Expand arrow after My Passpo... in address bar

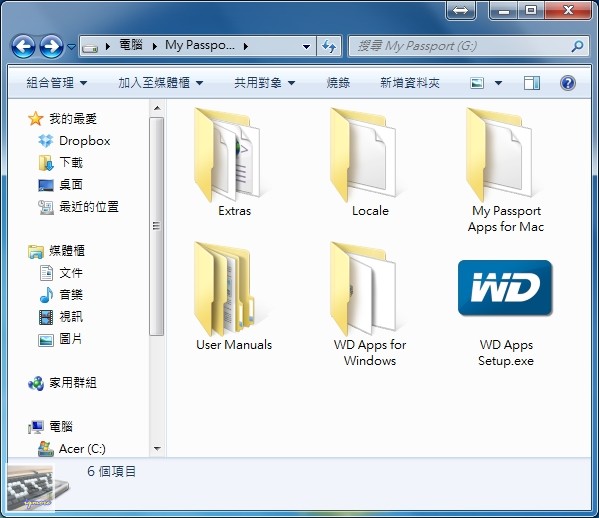click(246, 47)
